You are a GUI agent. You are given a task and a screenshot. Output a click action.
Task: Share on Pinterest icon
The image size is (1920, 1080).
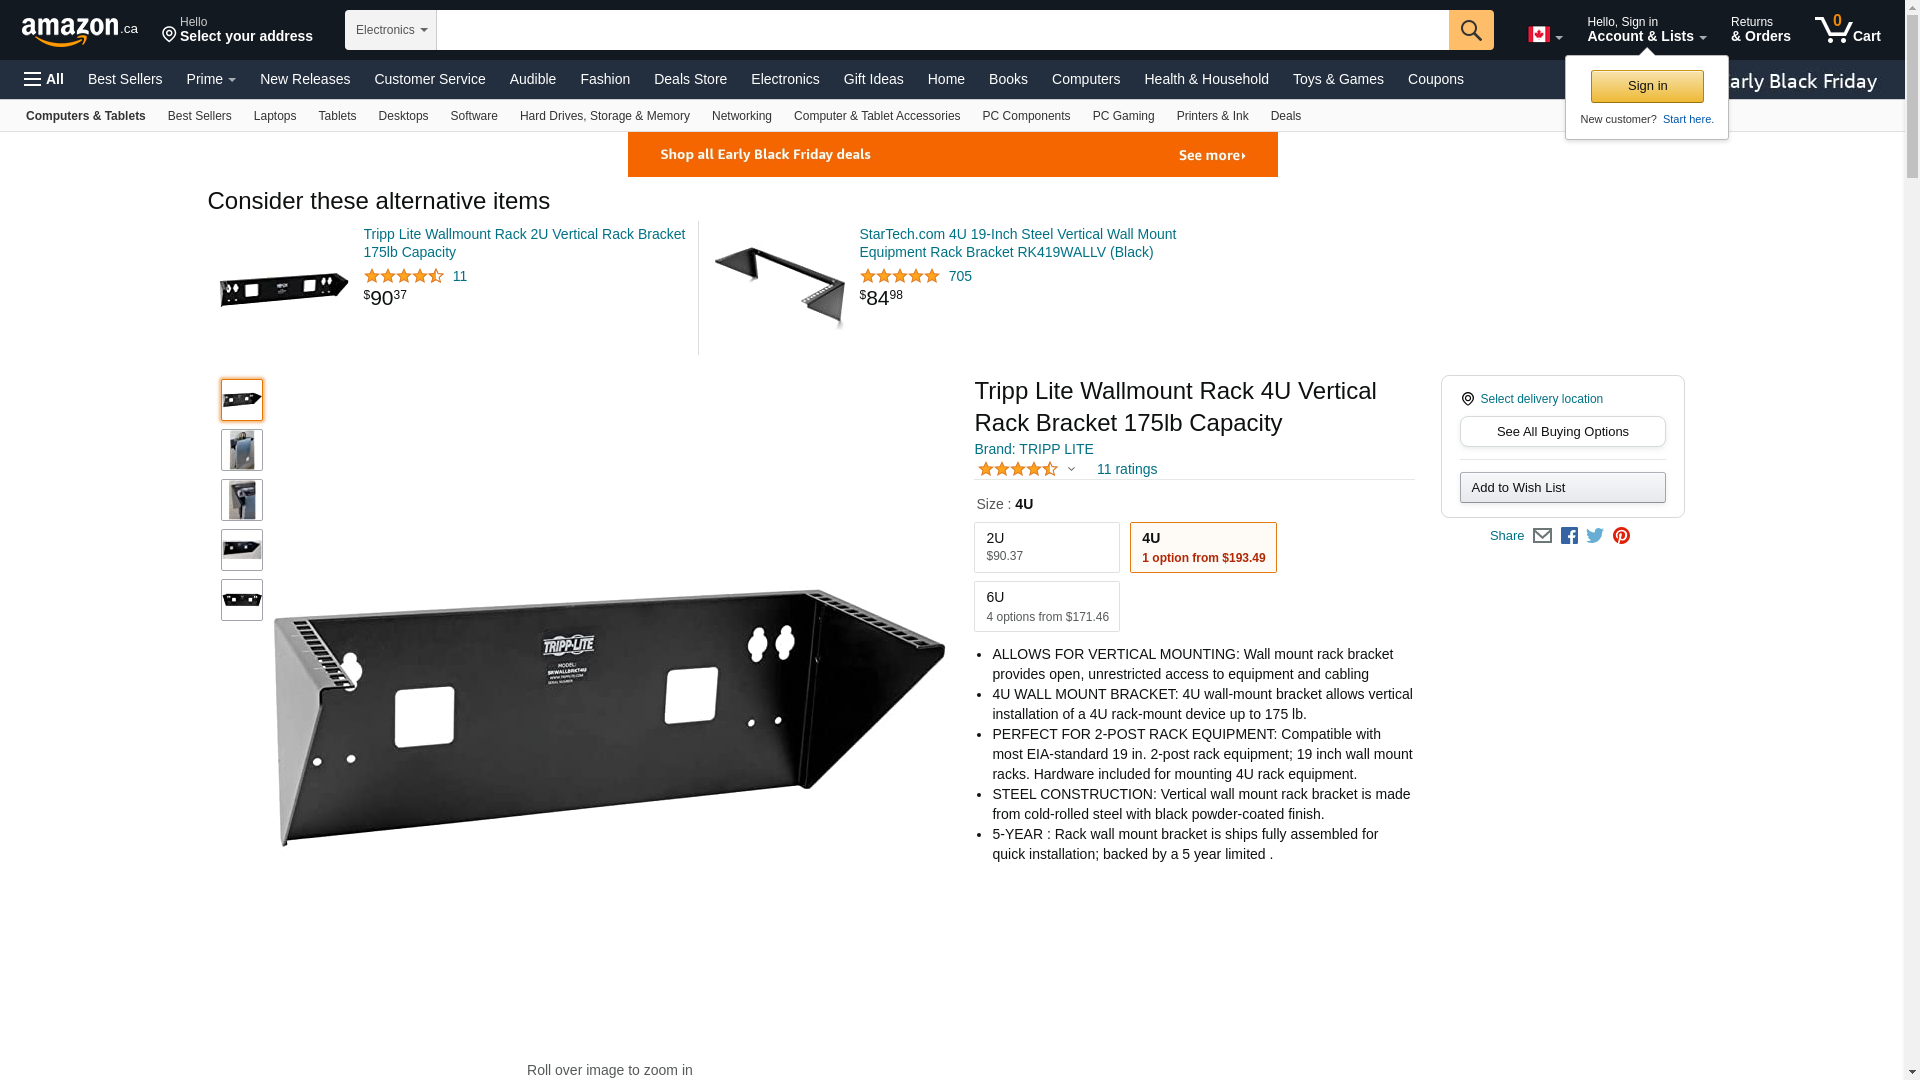point(1621,536)
